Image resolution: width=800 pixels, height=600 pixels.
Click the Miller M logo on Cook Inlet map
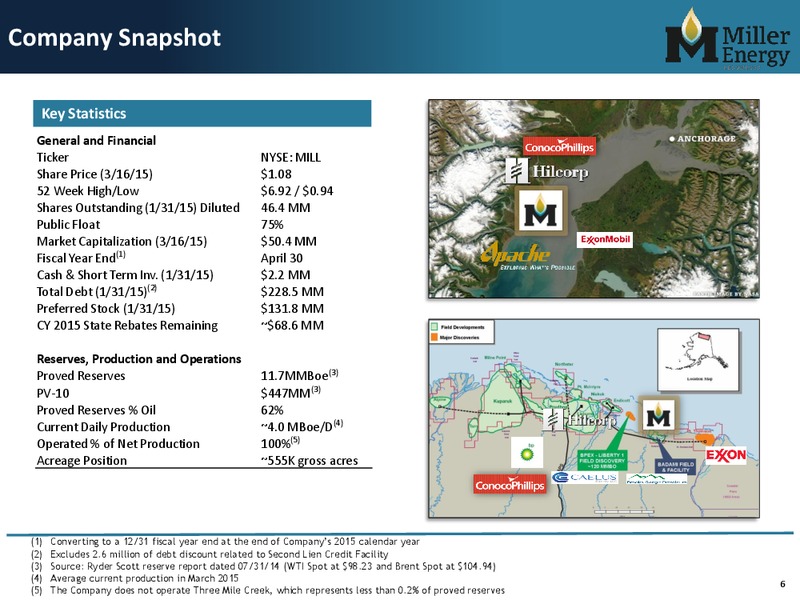click(x=541, y=211)
